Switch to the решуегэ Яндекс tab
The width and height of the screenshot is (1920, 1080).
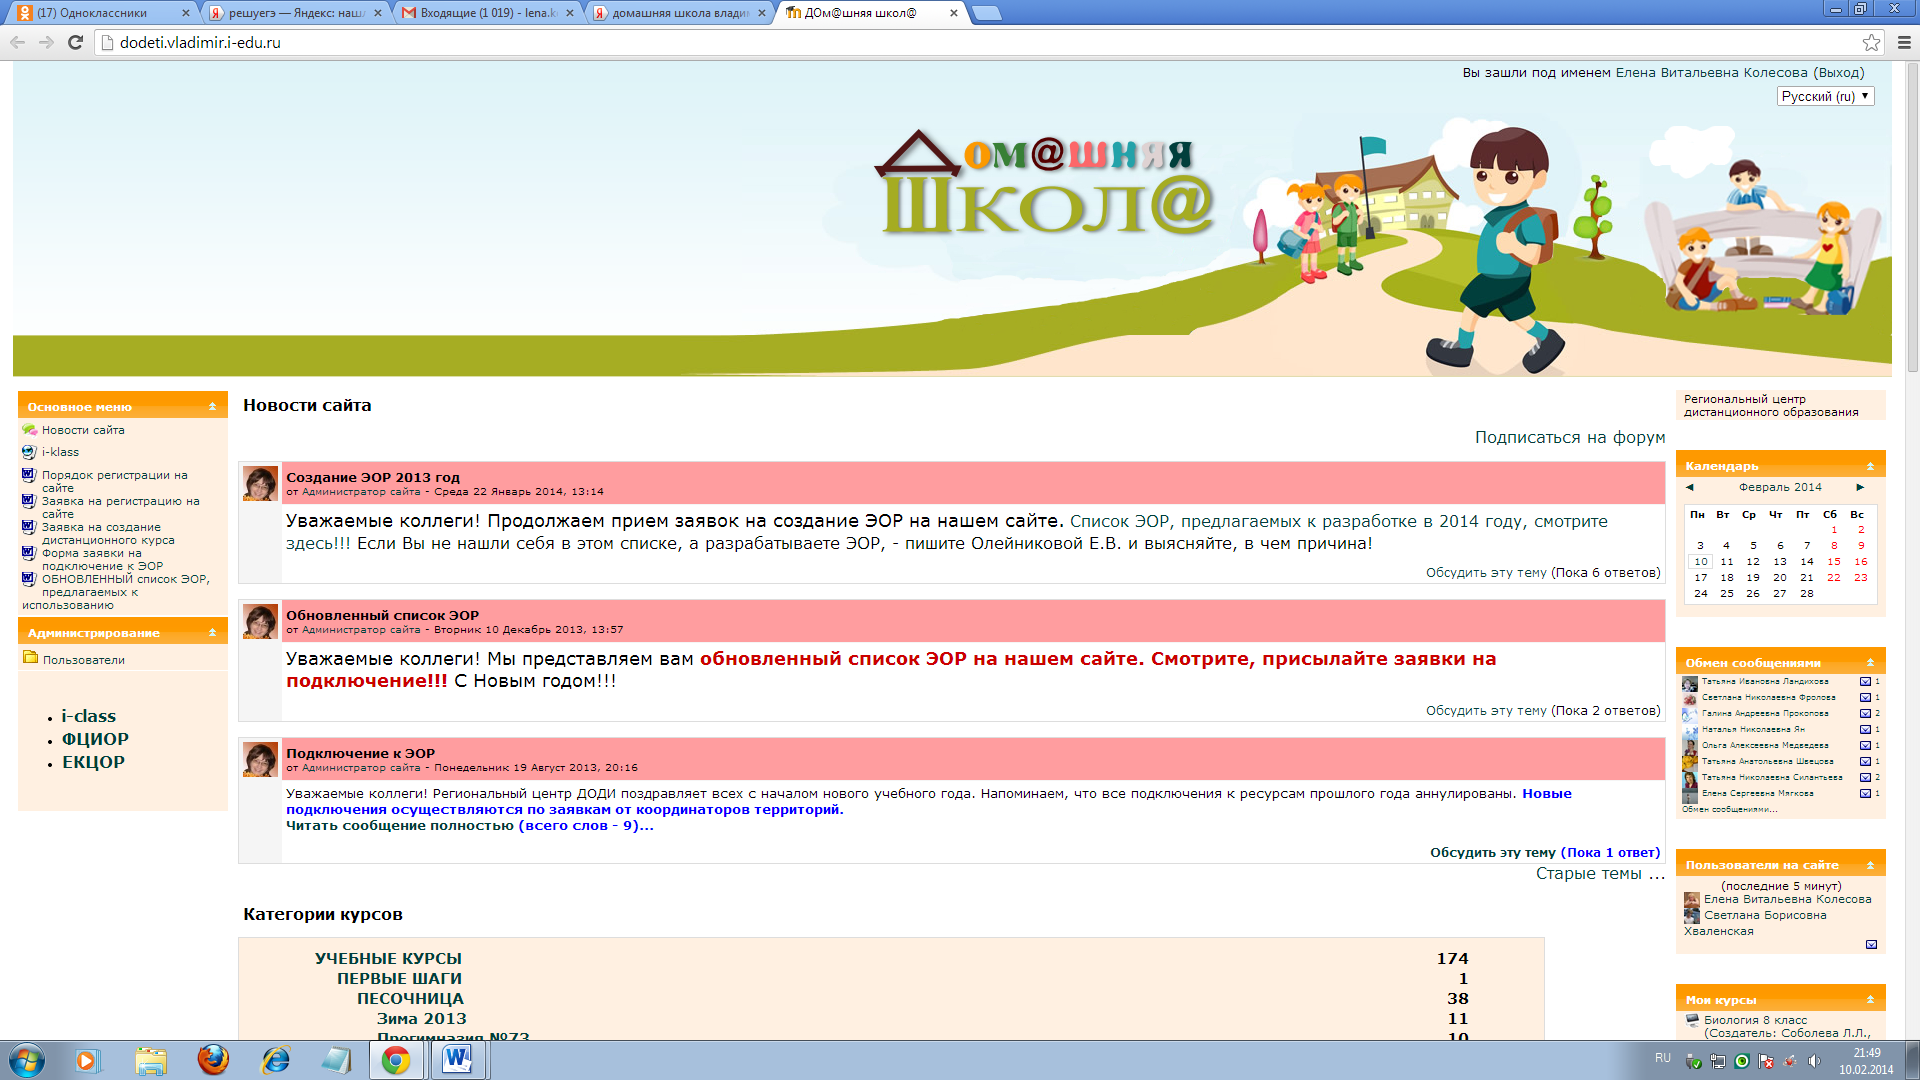[295, 13]
